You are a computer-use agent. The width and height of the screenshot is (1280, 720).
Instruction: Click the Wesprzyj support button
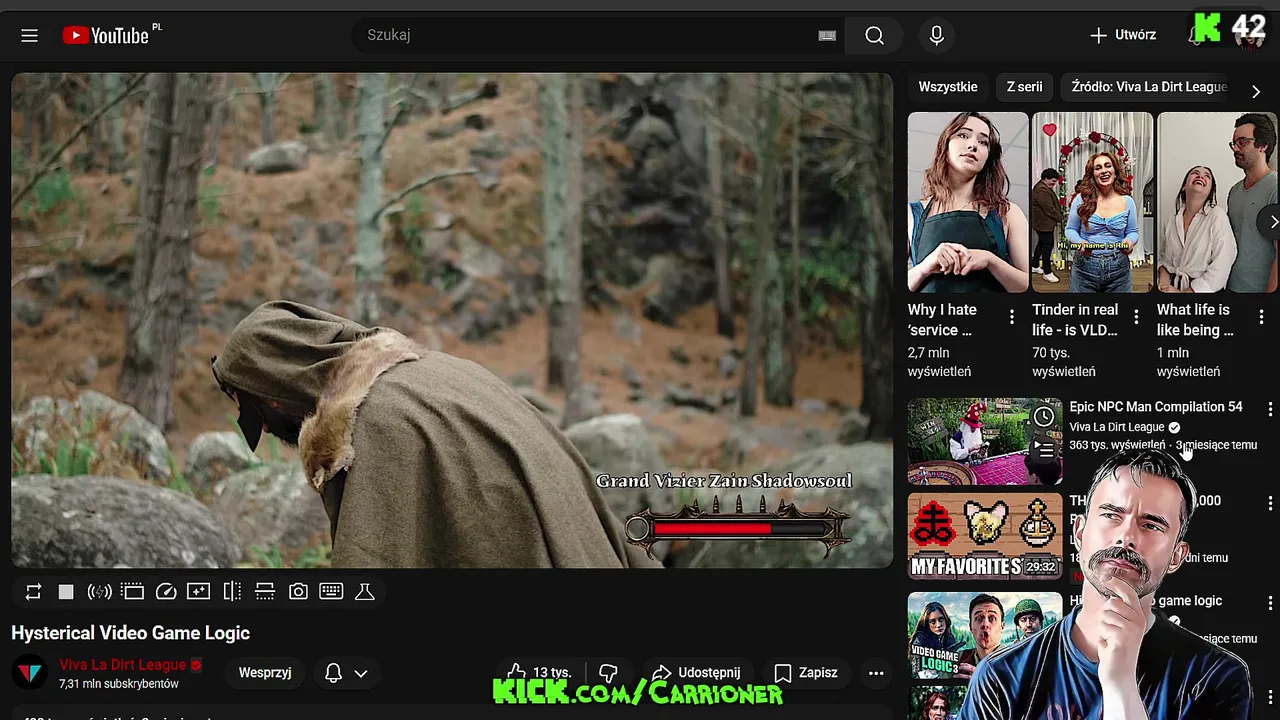(x=265, y=673)
